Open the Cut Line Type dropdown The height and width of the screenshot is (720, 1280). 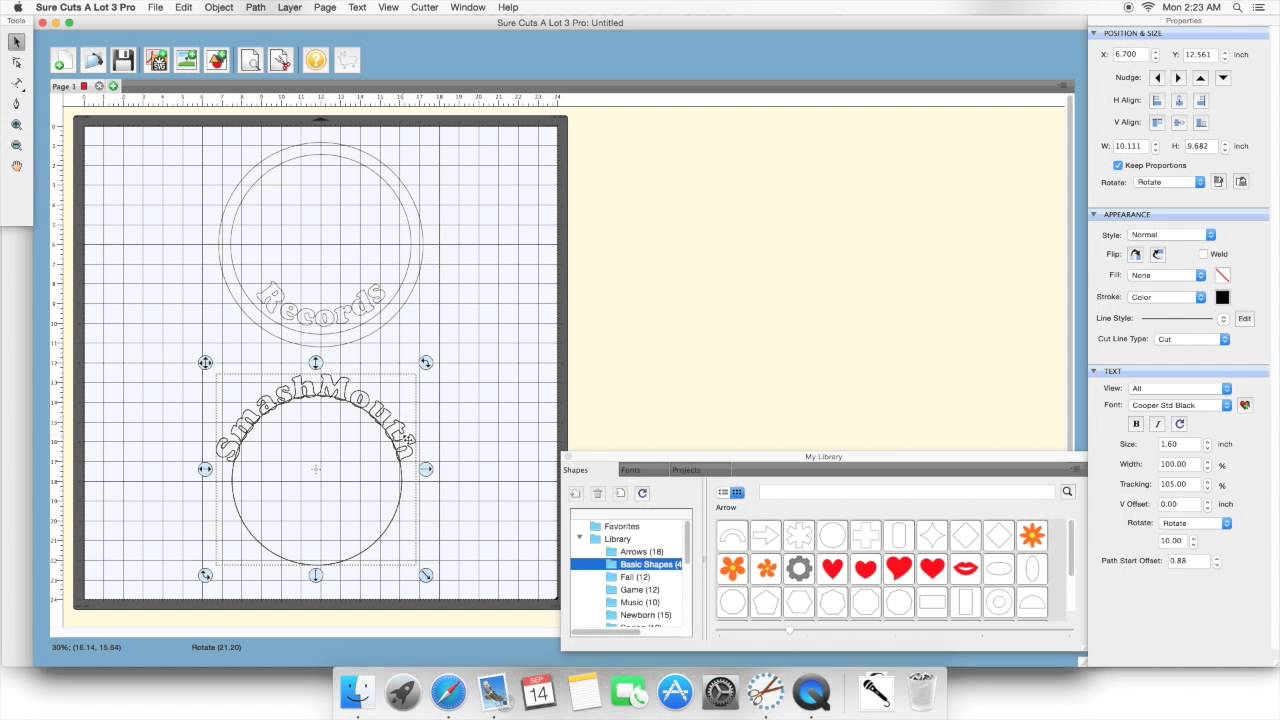[1192, 339]
